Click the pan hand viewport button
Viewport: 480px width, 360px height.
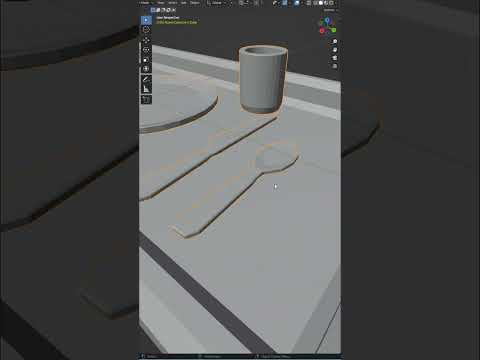[335, 50]
